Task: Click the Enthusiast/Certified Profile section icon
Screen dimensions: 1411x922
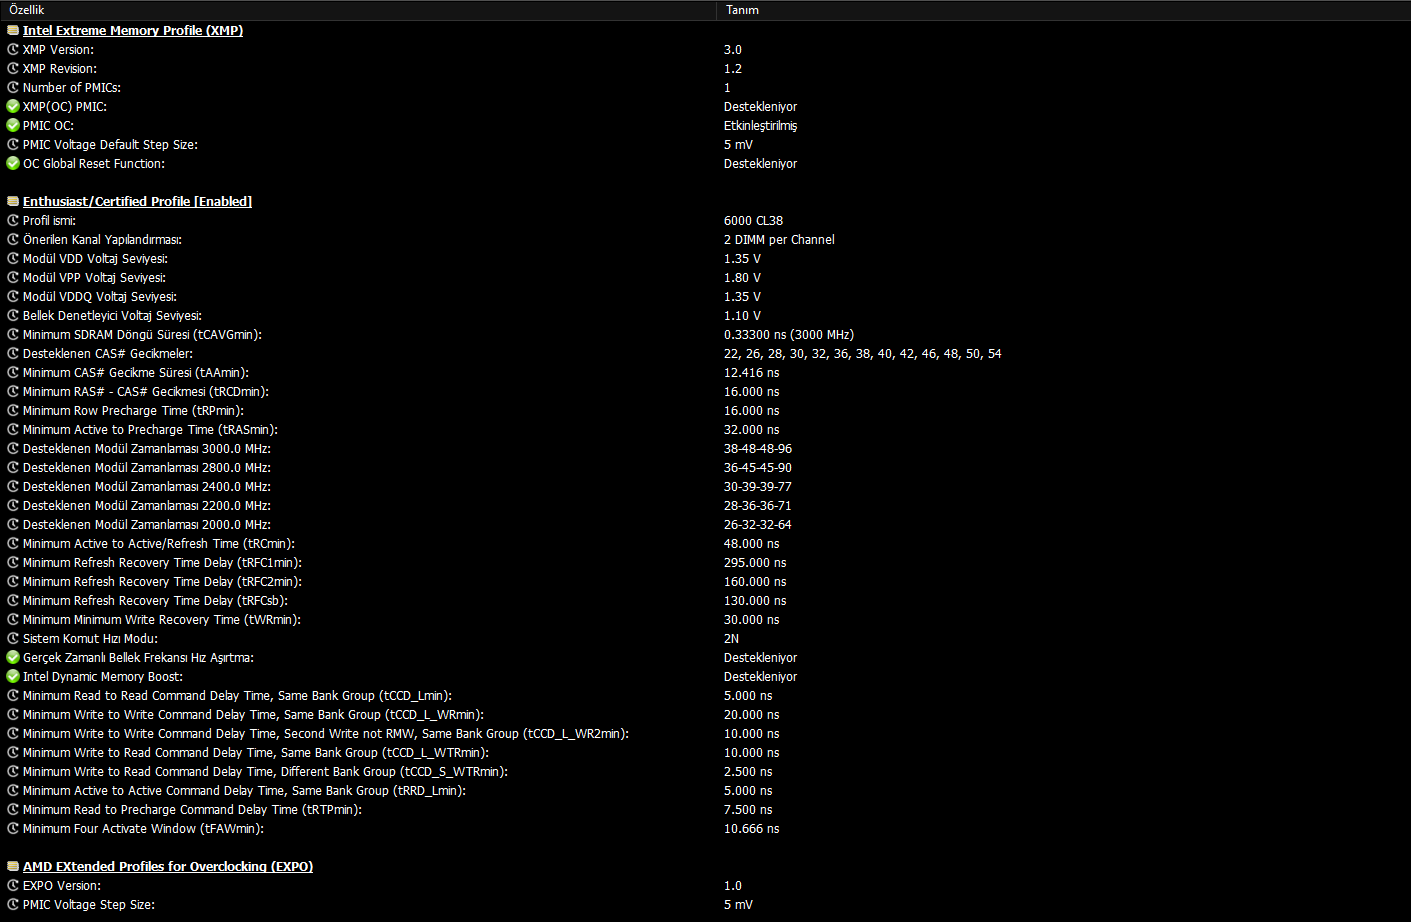Action: coord(13,202)
